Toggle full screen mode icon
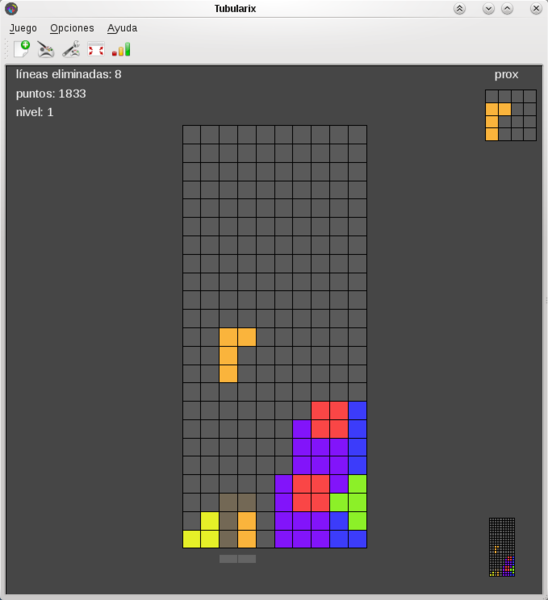Viewport: 548px width, 600px height. point(96,50)
